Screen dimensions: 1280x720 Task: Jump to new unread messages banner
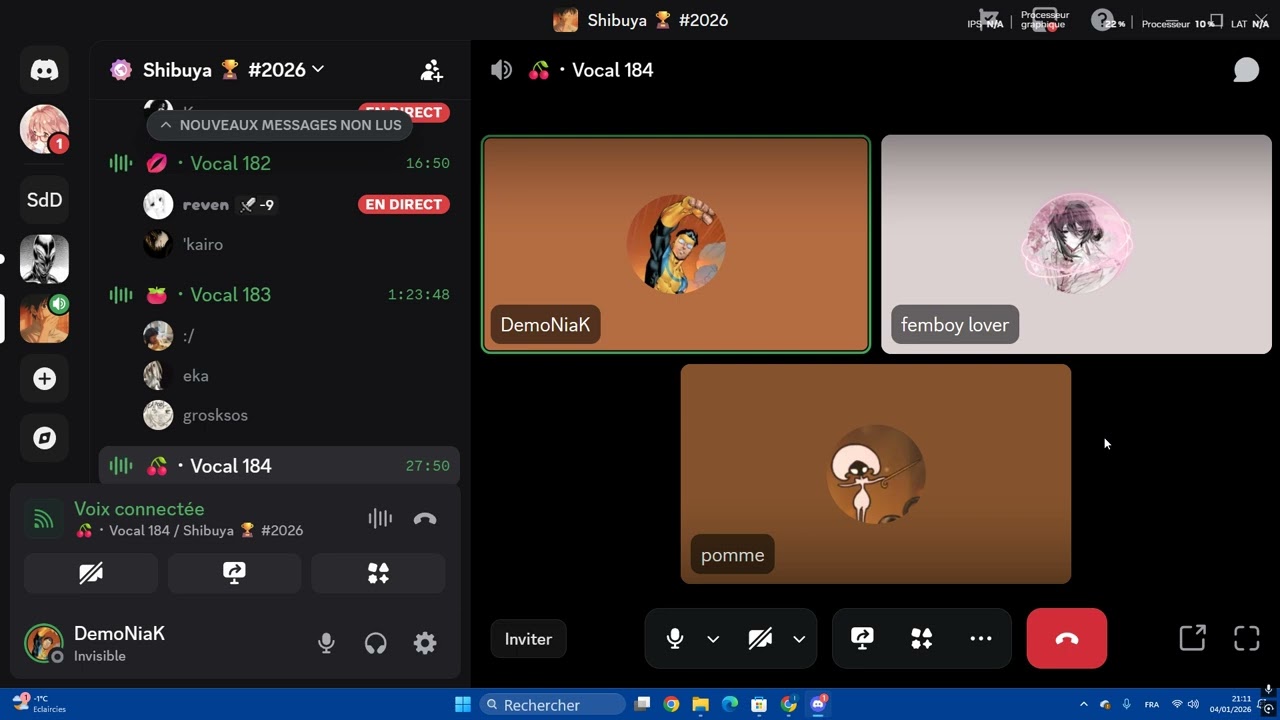click(x=280, y=125)
